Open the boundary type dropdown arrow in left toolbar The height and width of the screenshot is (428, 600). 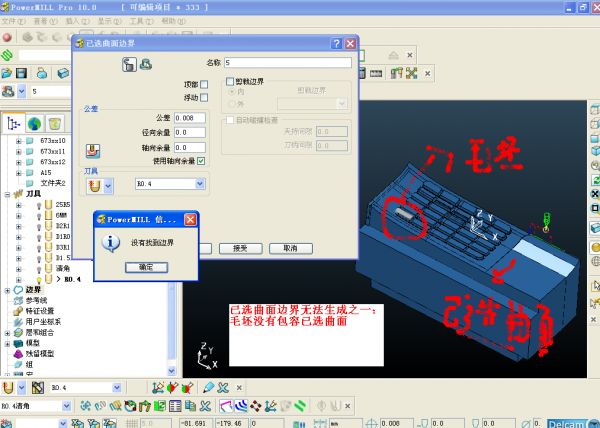[x=22, y=91]
